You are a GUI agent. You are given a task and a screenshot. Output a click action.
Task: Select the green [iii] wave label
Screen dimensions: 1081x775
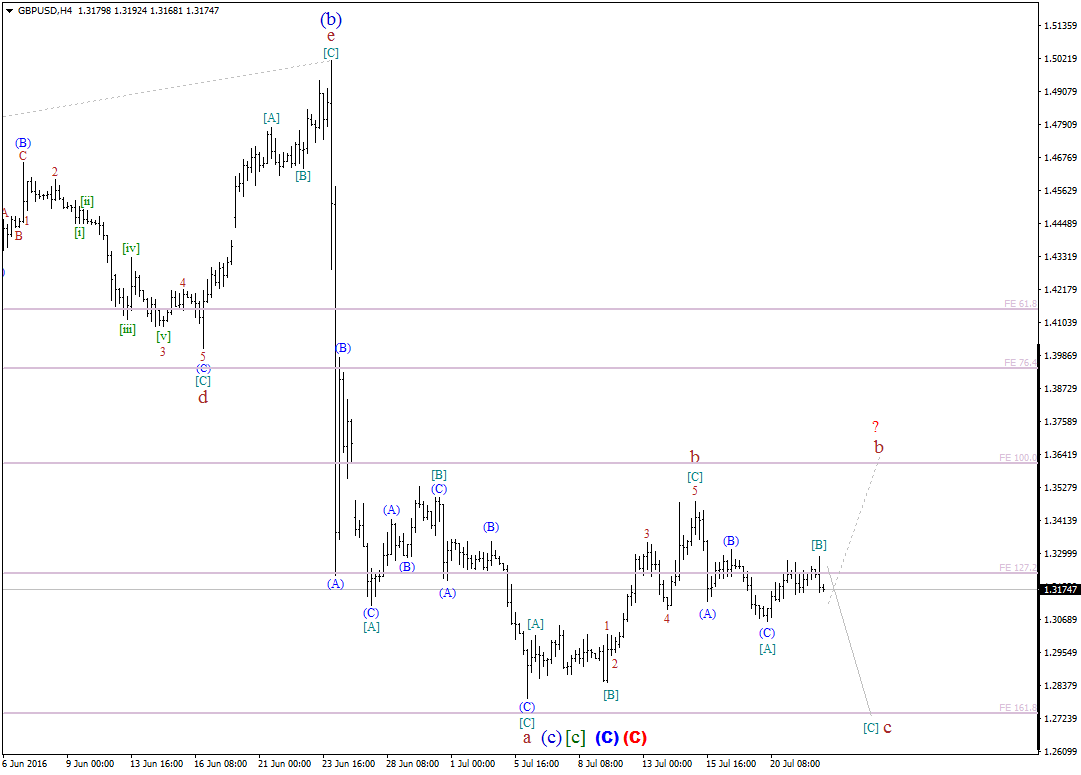128,330
